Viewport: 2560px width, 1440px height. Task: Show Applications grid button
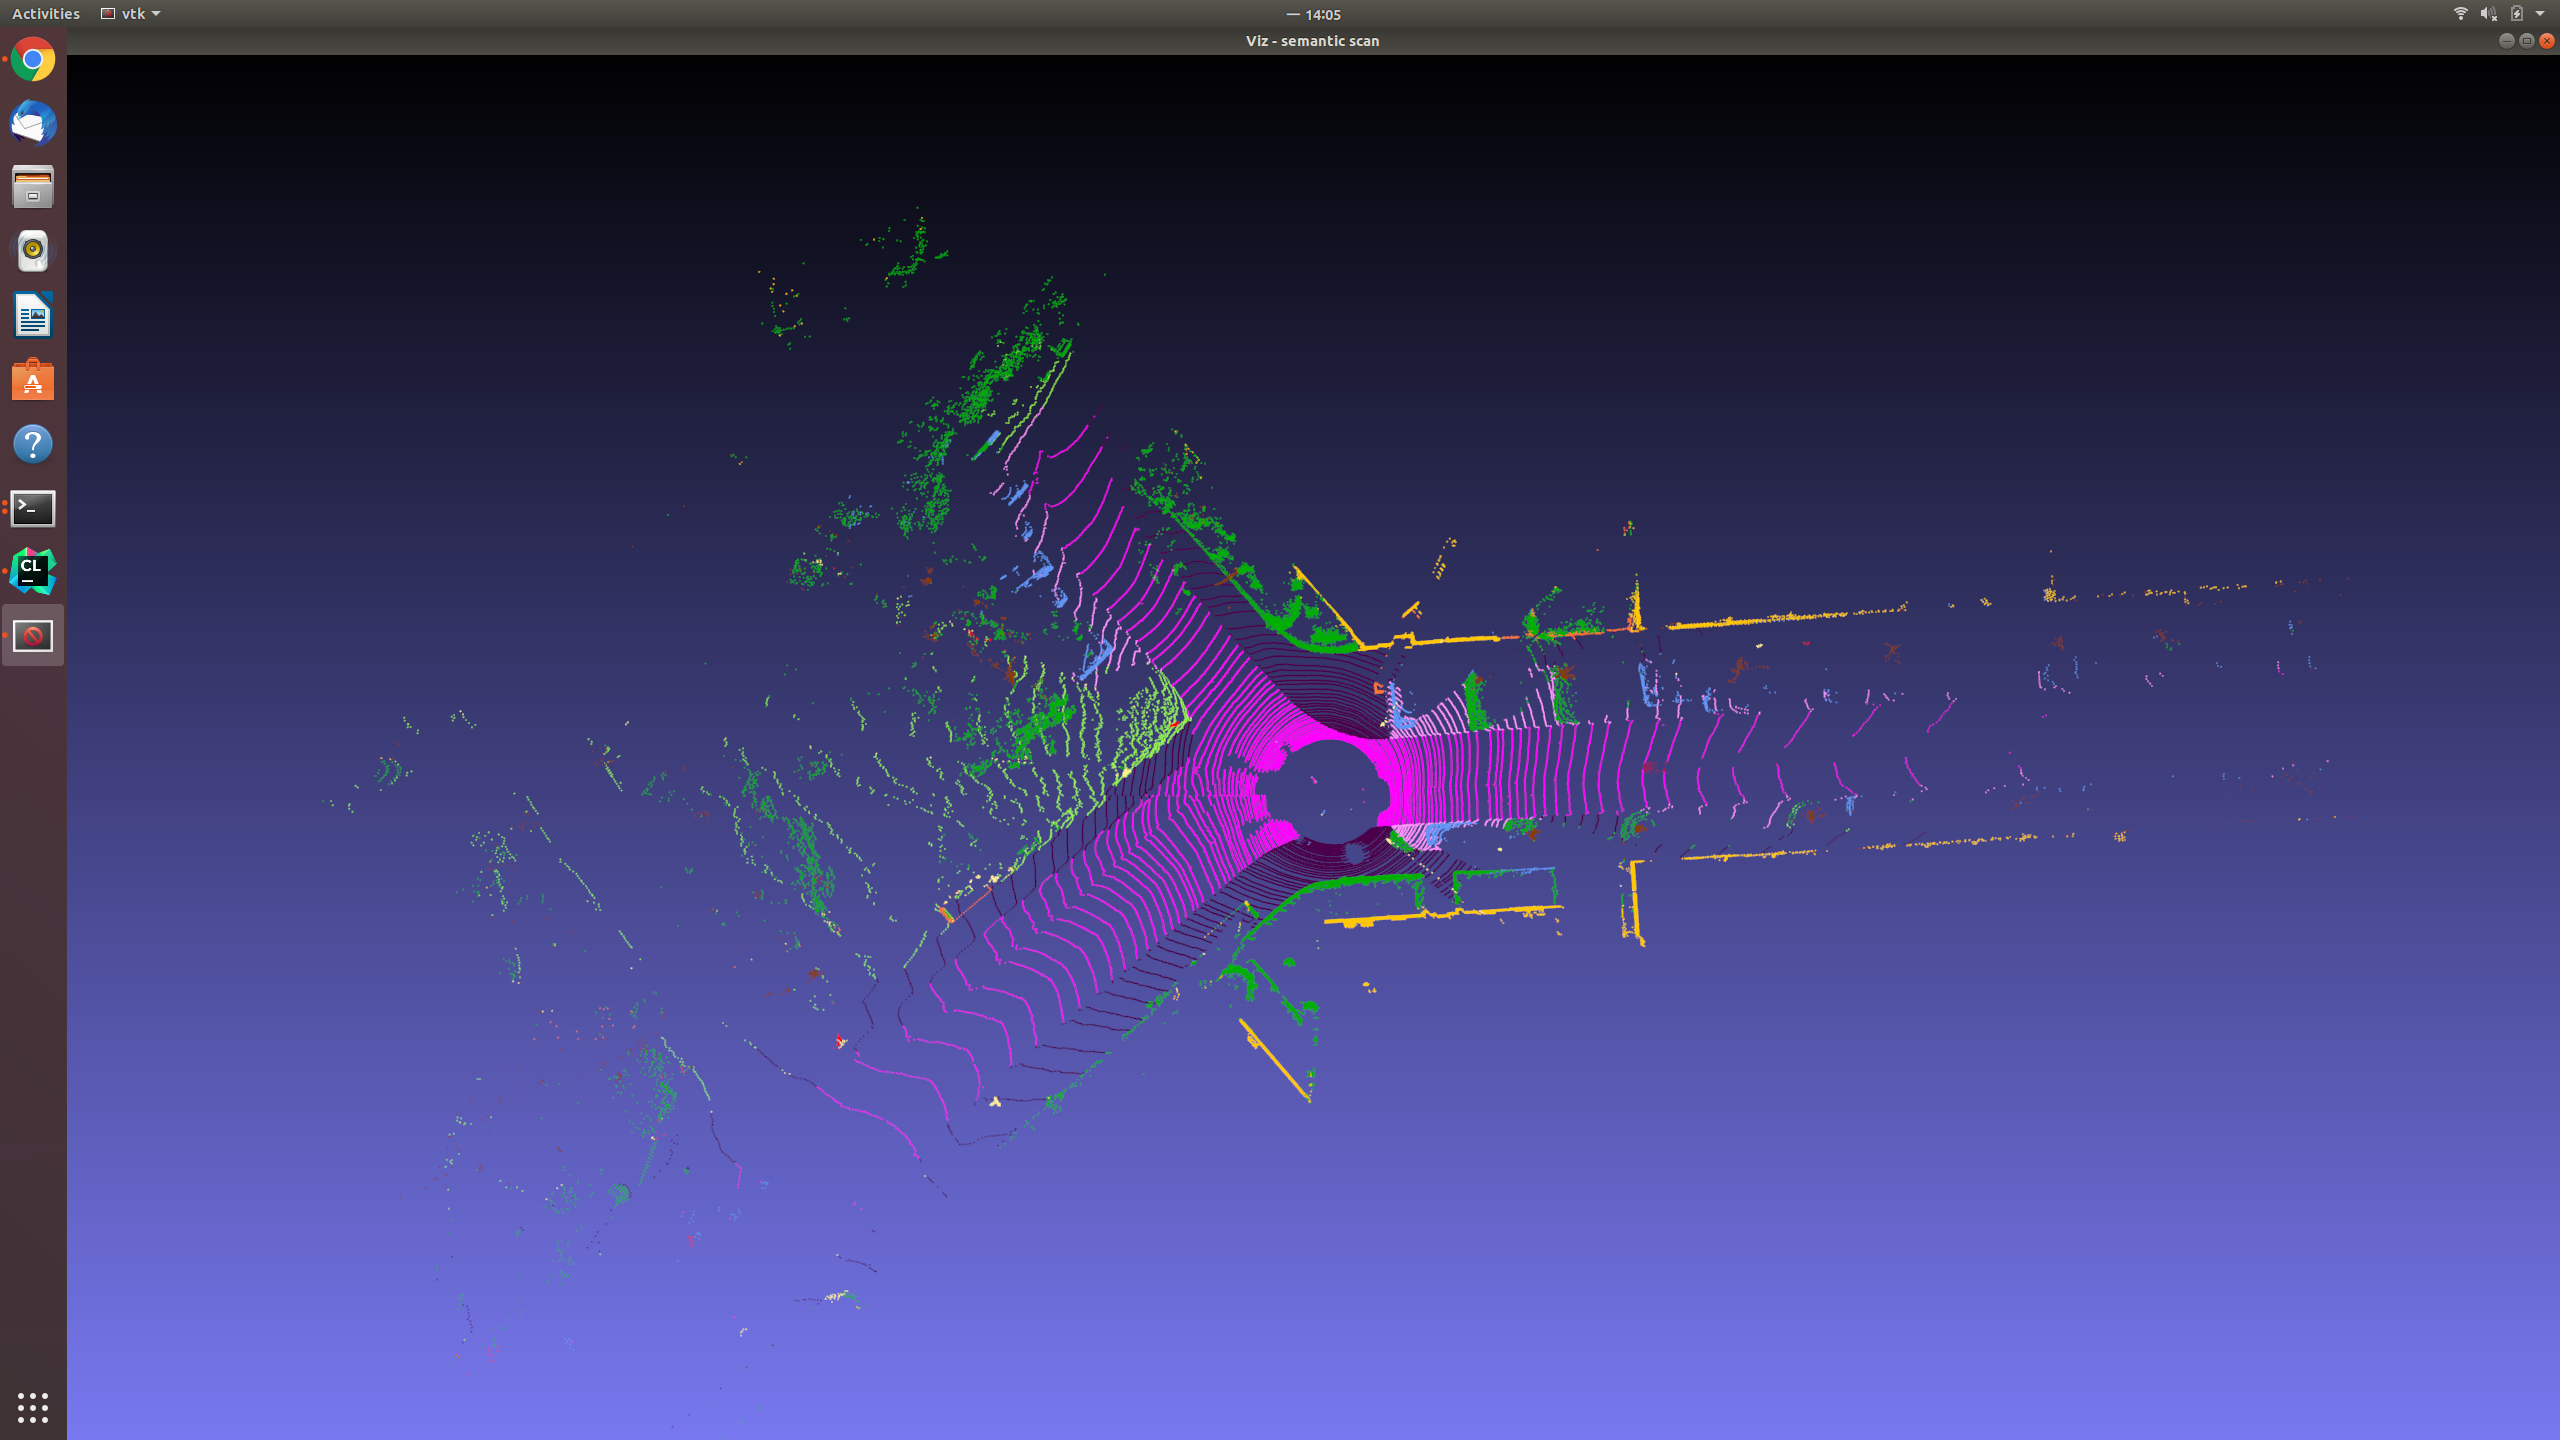click(x=33, y=1408)
